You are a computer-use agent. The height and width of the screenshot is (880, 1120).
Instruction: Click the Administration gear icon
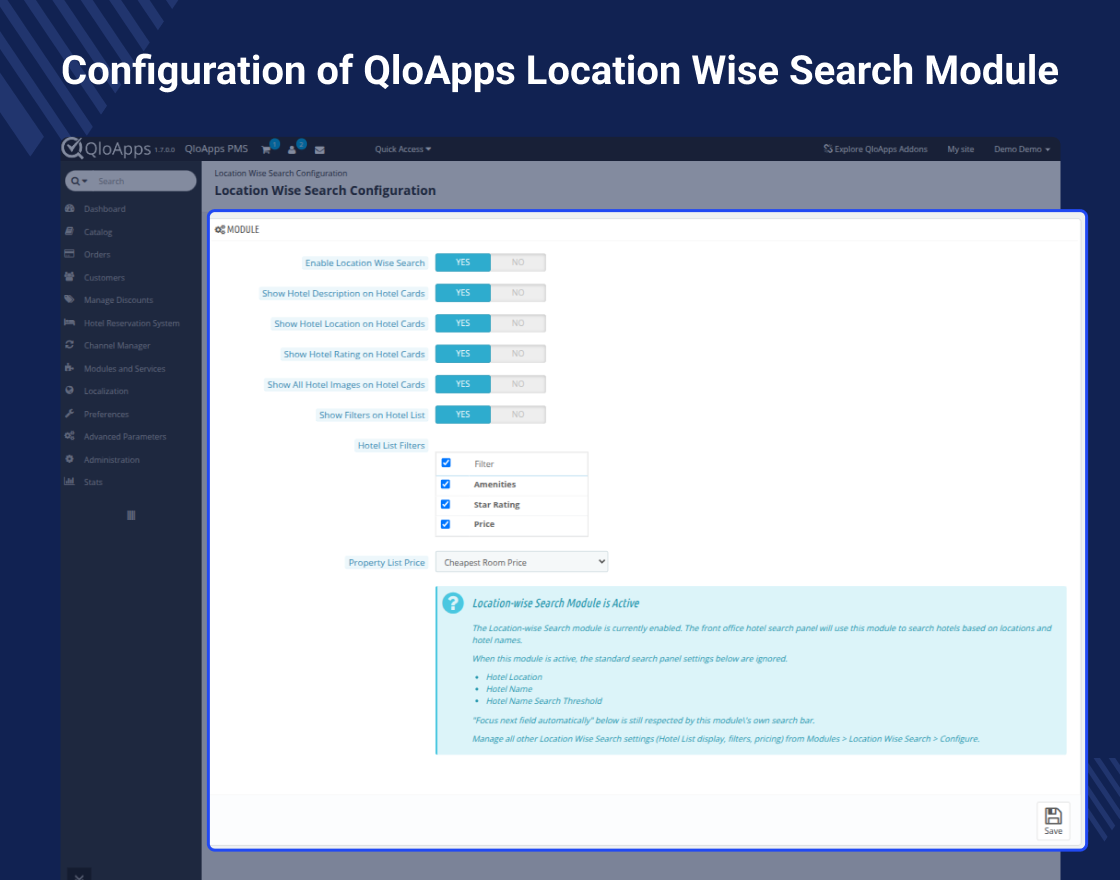tap(69, 459)
